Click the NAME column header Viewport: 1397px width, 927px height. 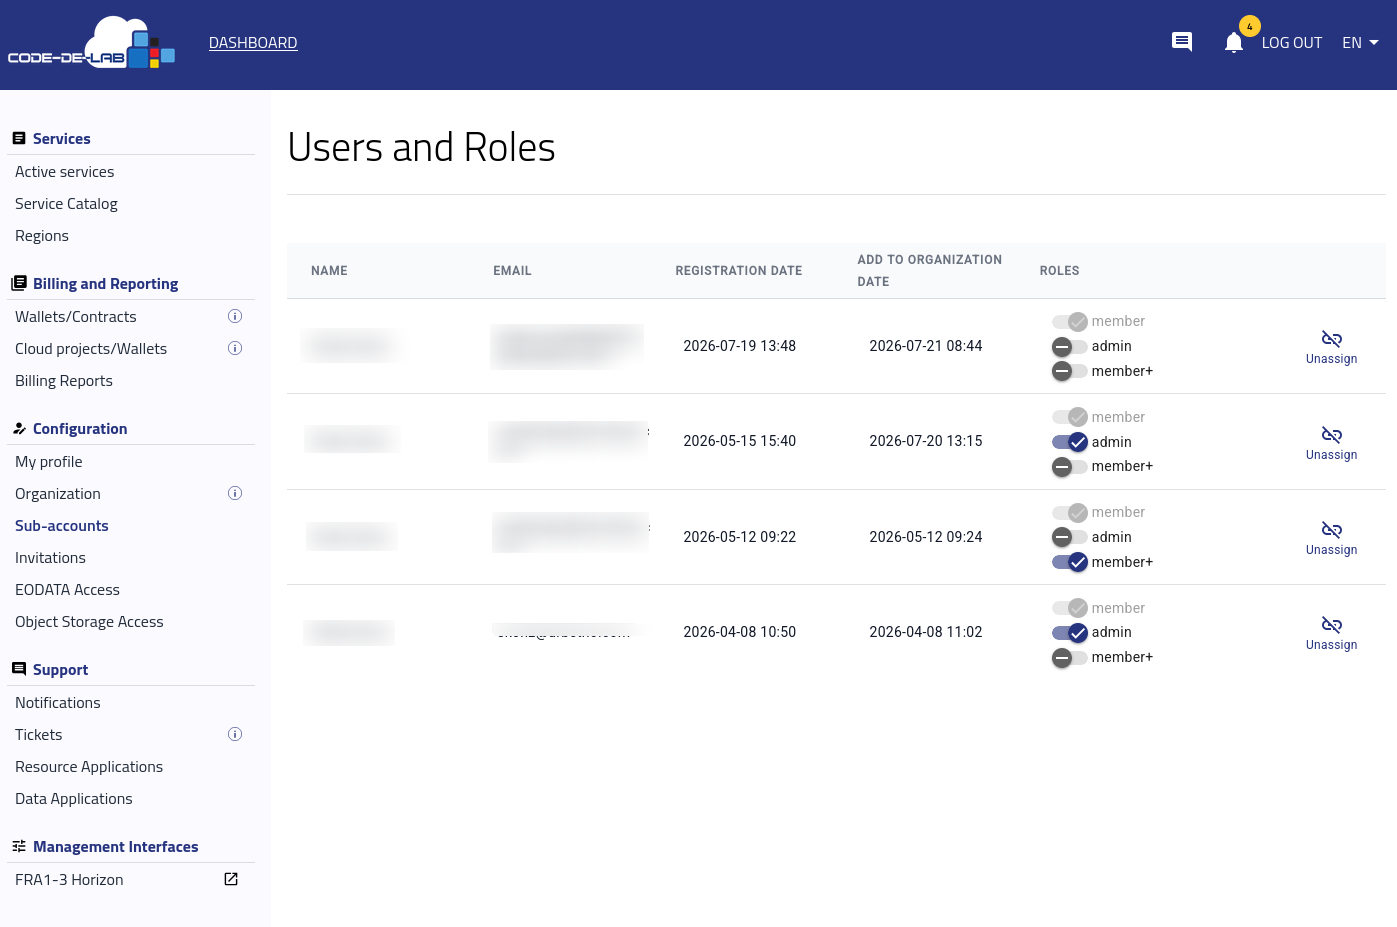(329, 271)
